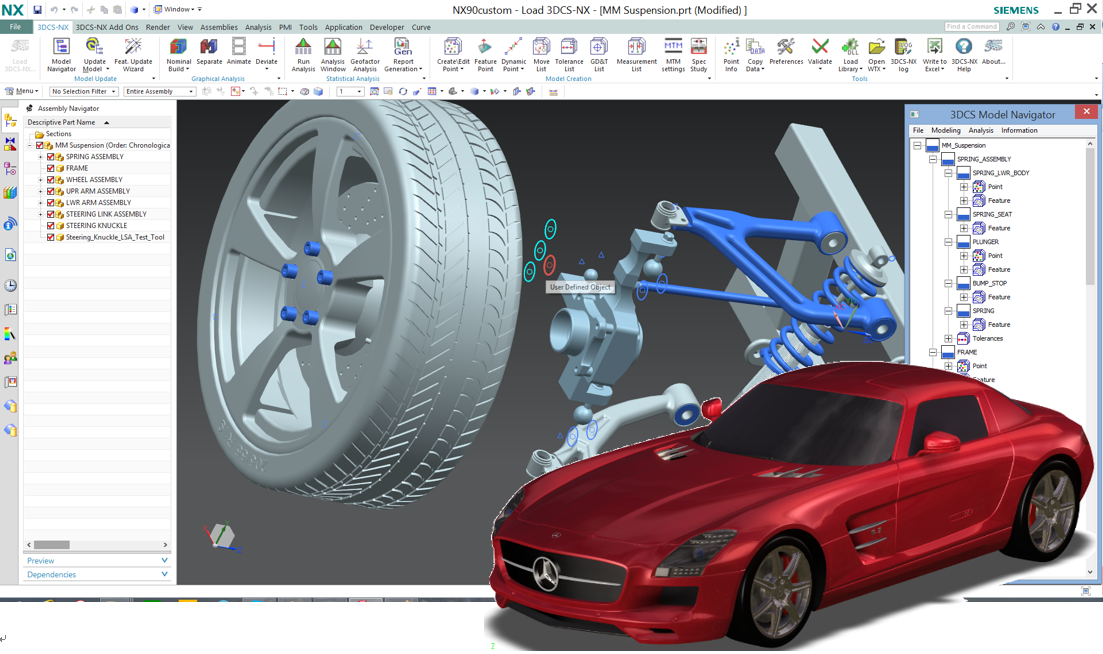Open Modeling menu in 3DCS Model Navigator
This screenshot has height=654, width=1103.
[945, 130]
